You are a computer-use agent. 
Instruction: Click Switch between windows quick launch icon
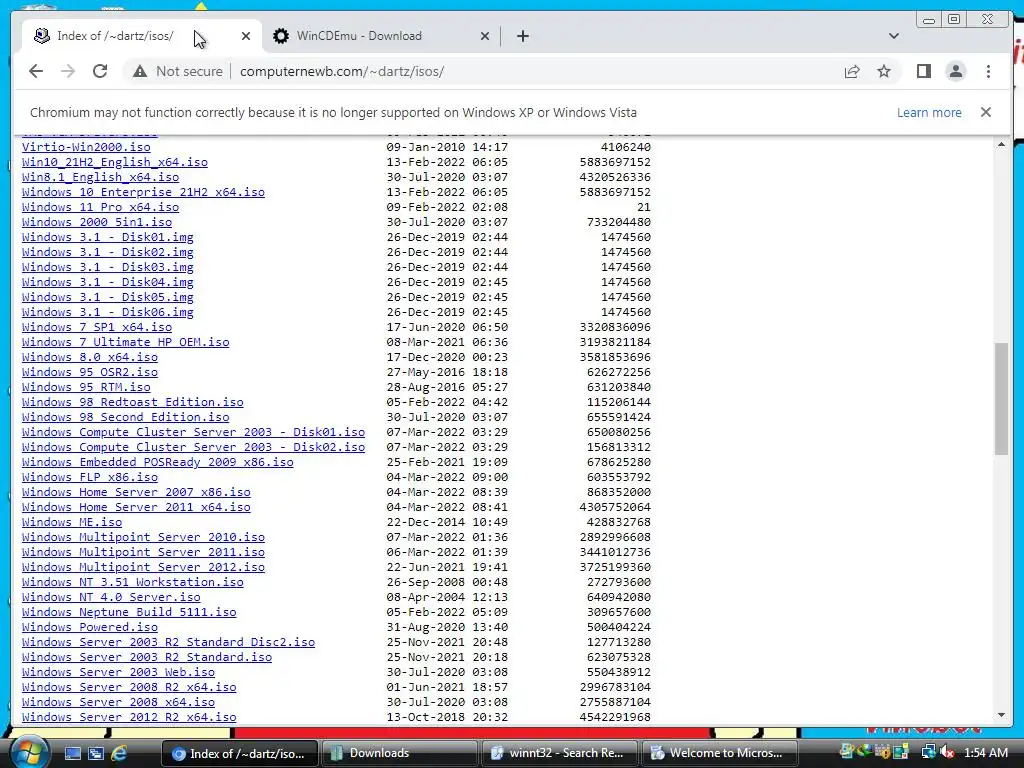point(96,753)
